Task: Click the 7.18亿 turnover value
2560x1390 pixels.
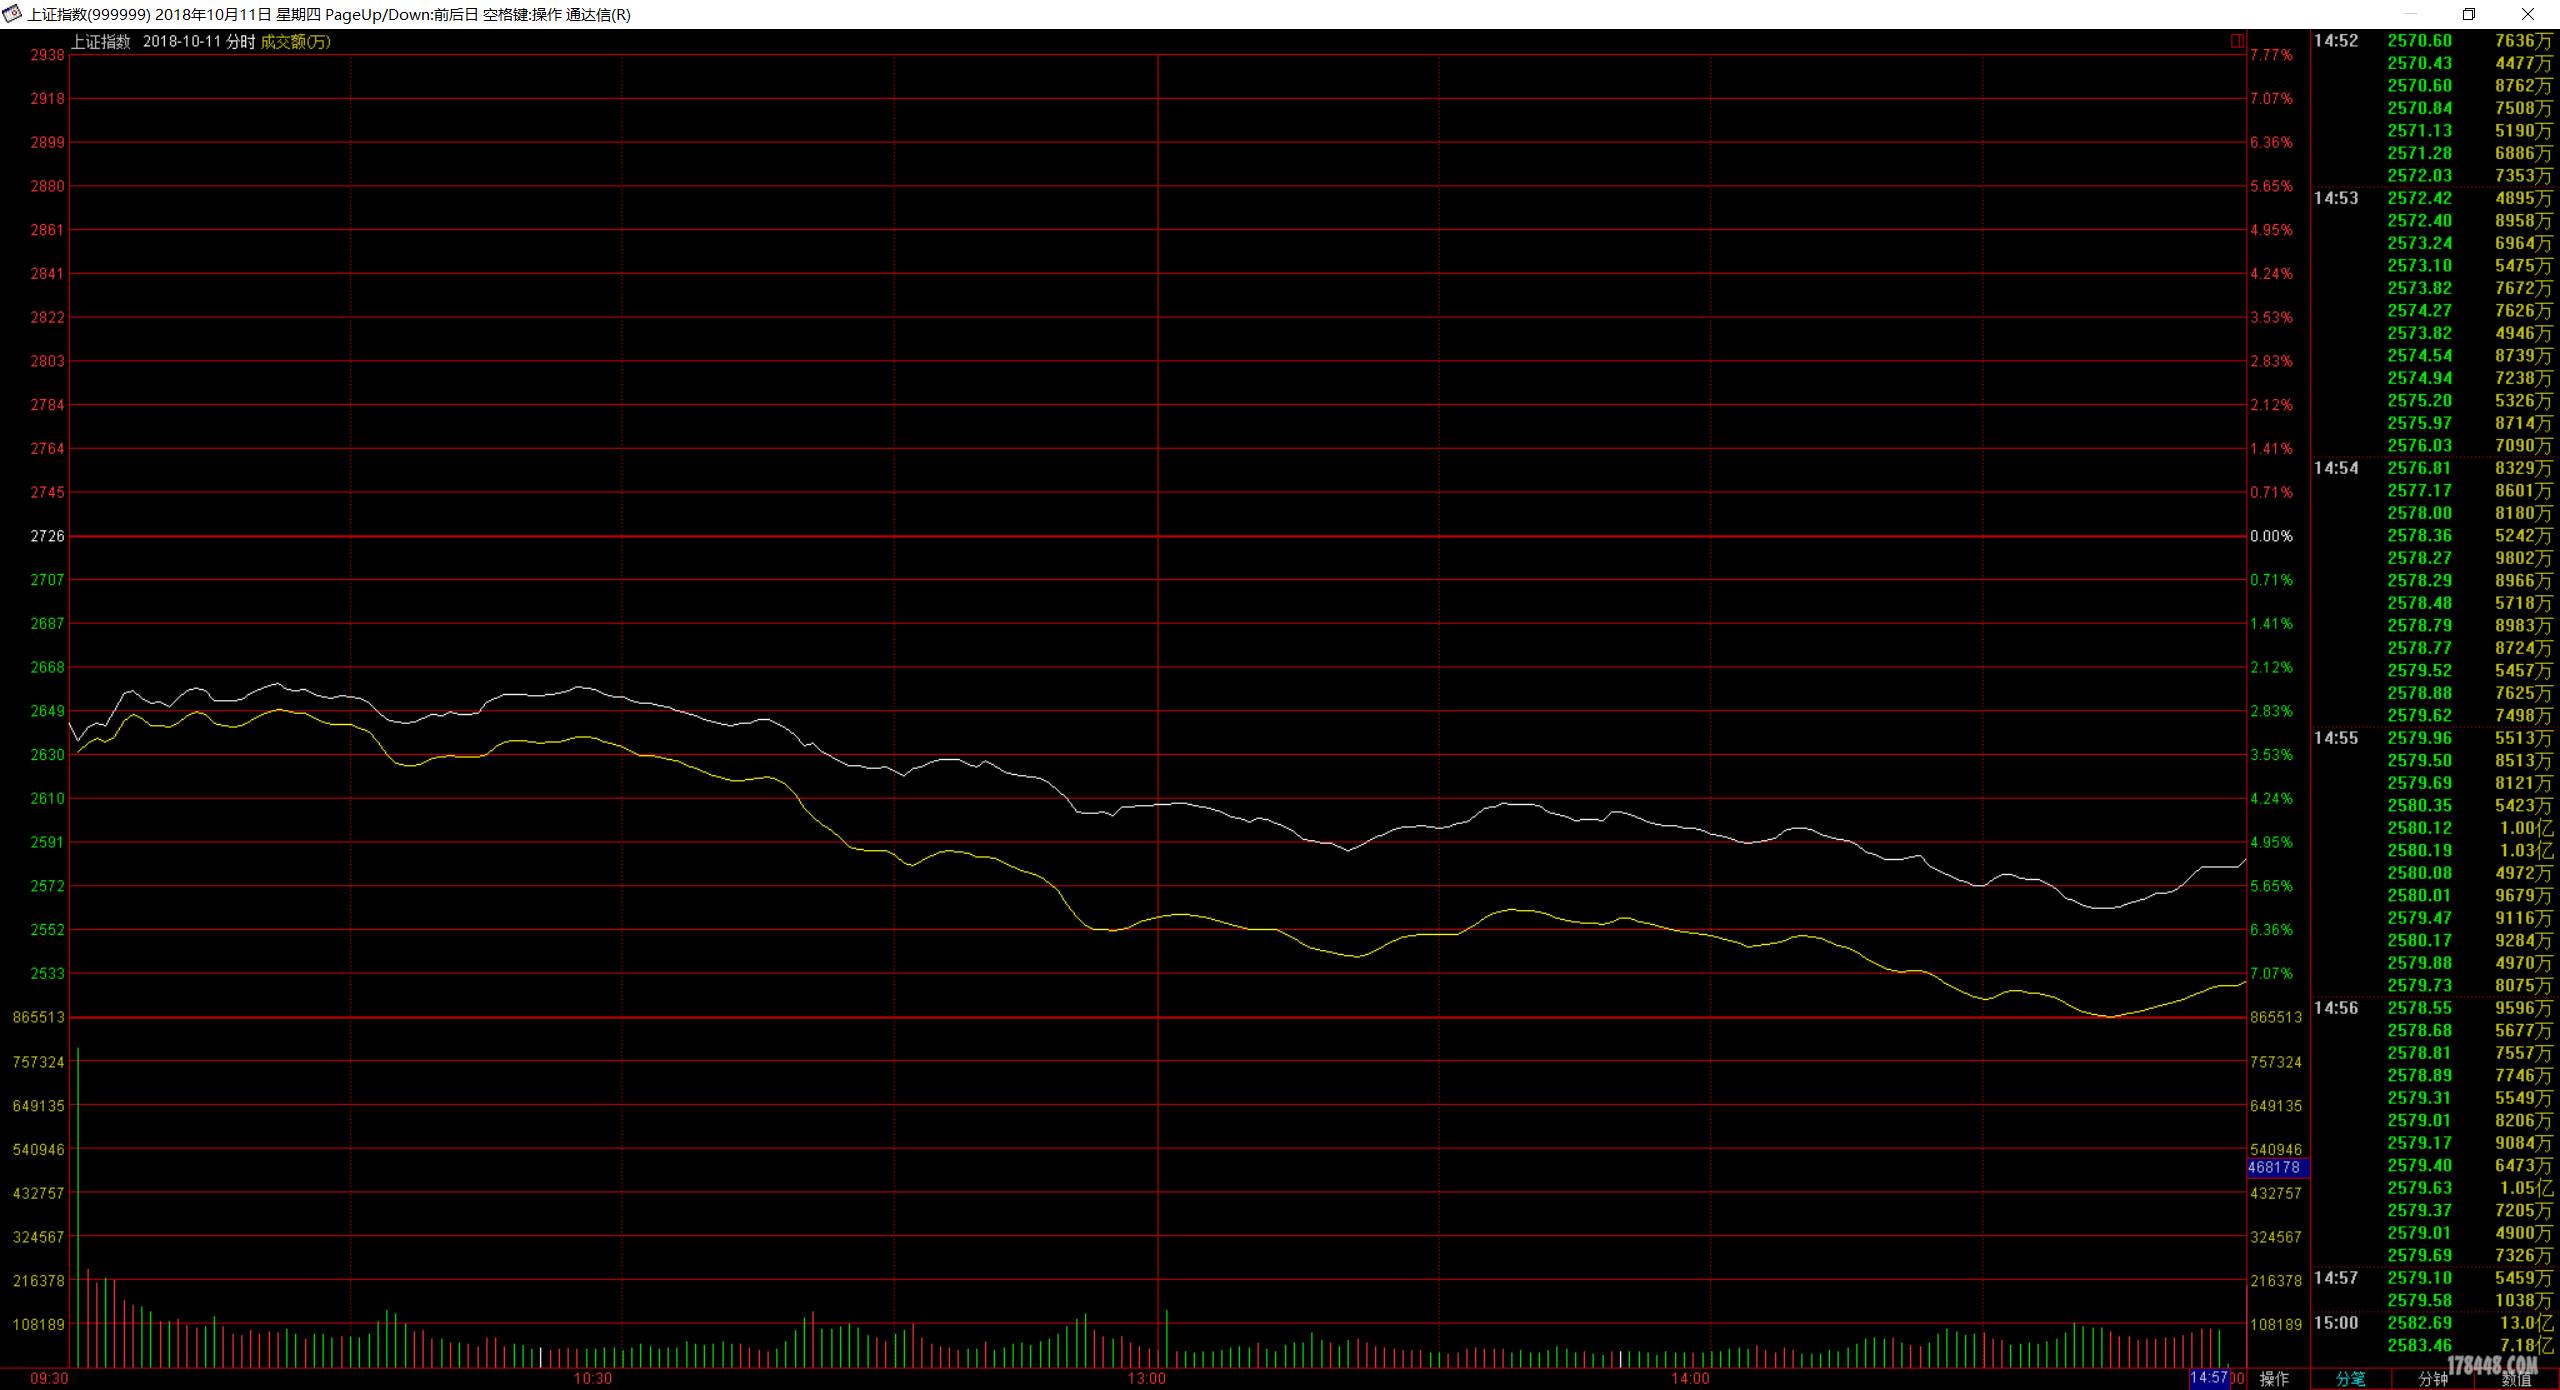Action: [2526, 1346]
